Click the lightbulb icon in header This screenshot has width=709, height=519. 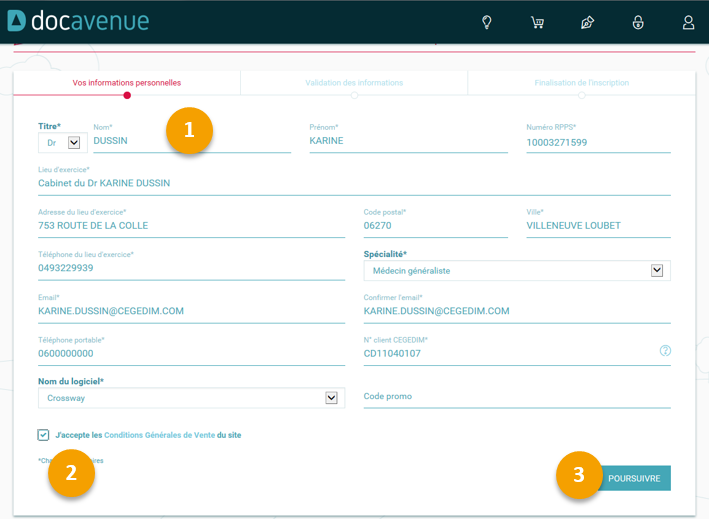[487, 22]
